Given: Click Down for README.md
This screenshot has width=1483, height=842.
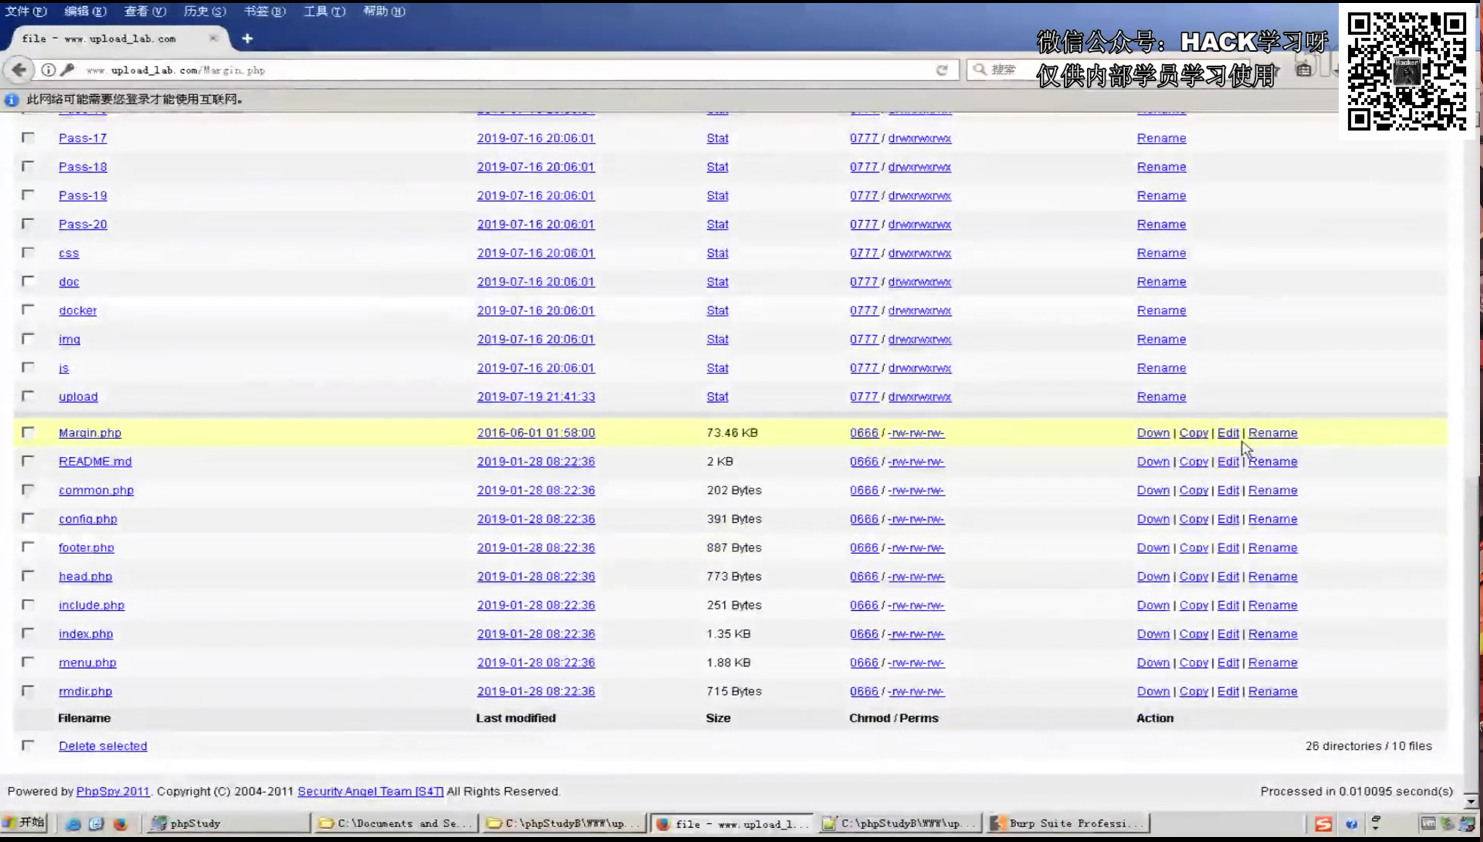Looking at the screenshot, I should (x=1153, y=461).
